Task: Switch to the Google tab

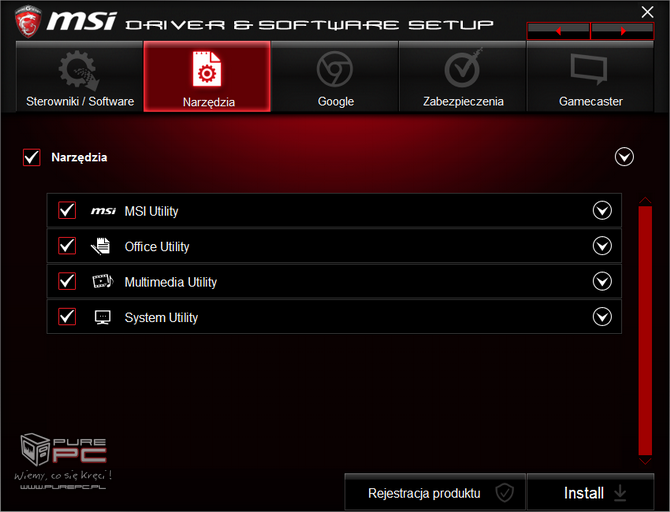Action: 335,77
